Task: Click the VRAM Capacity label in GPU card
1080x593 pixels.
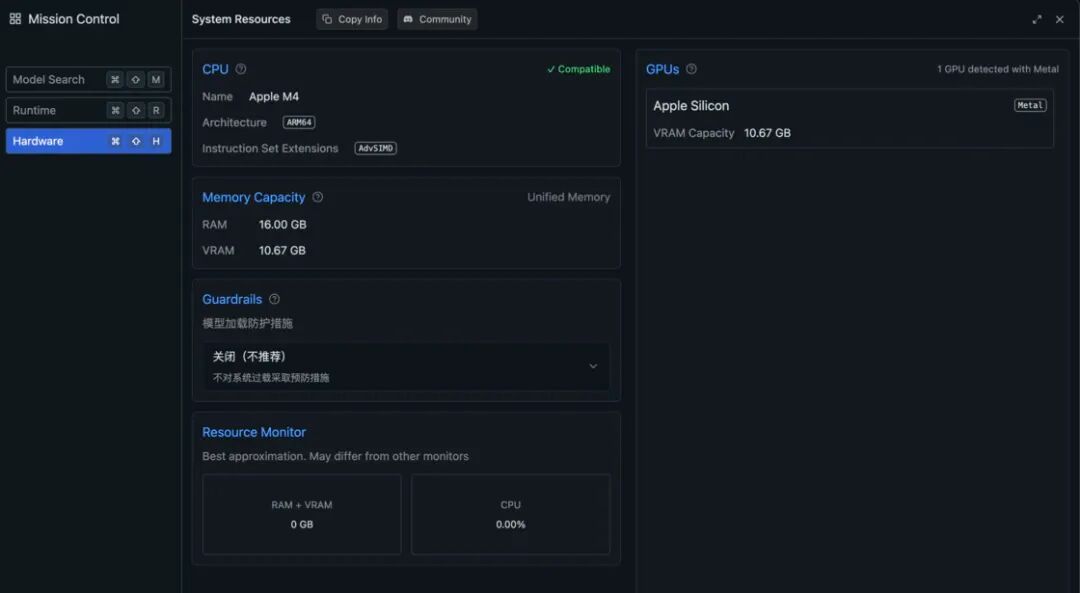Action: [694, 133]
